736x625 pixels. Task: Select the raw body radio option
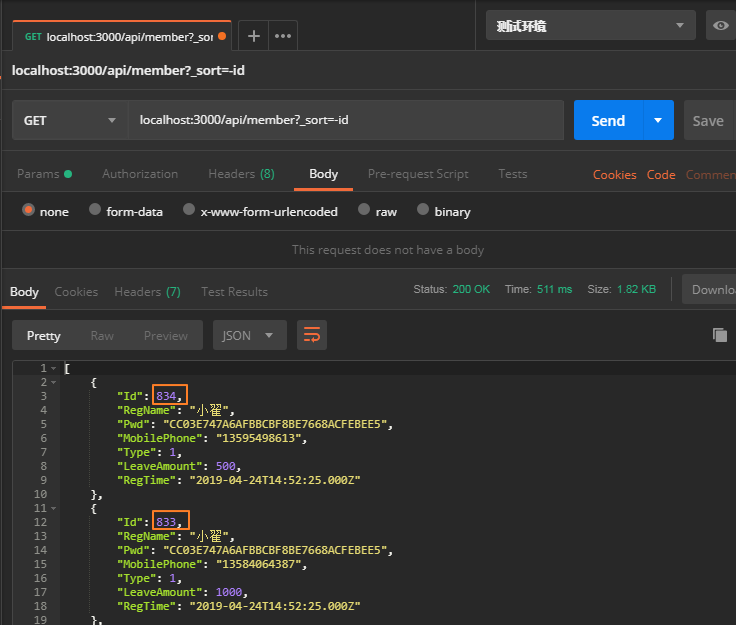364,211
